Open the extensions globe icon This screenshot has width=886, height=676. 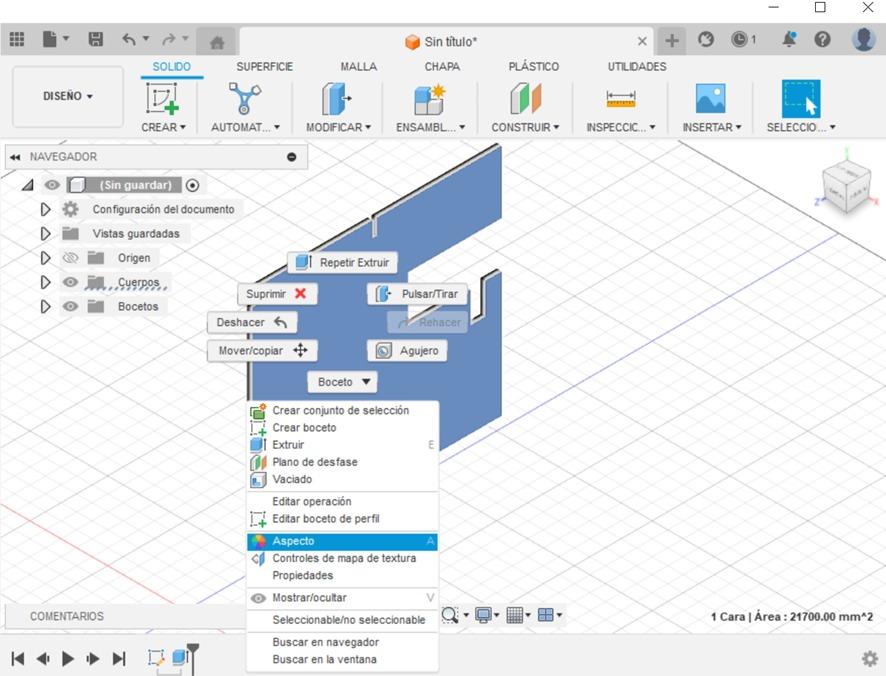point(706,39)
